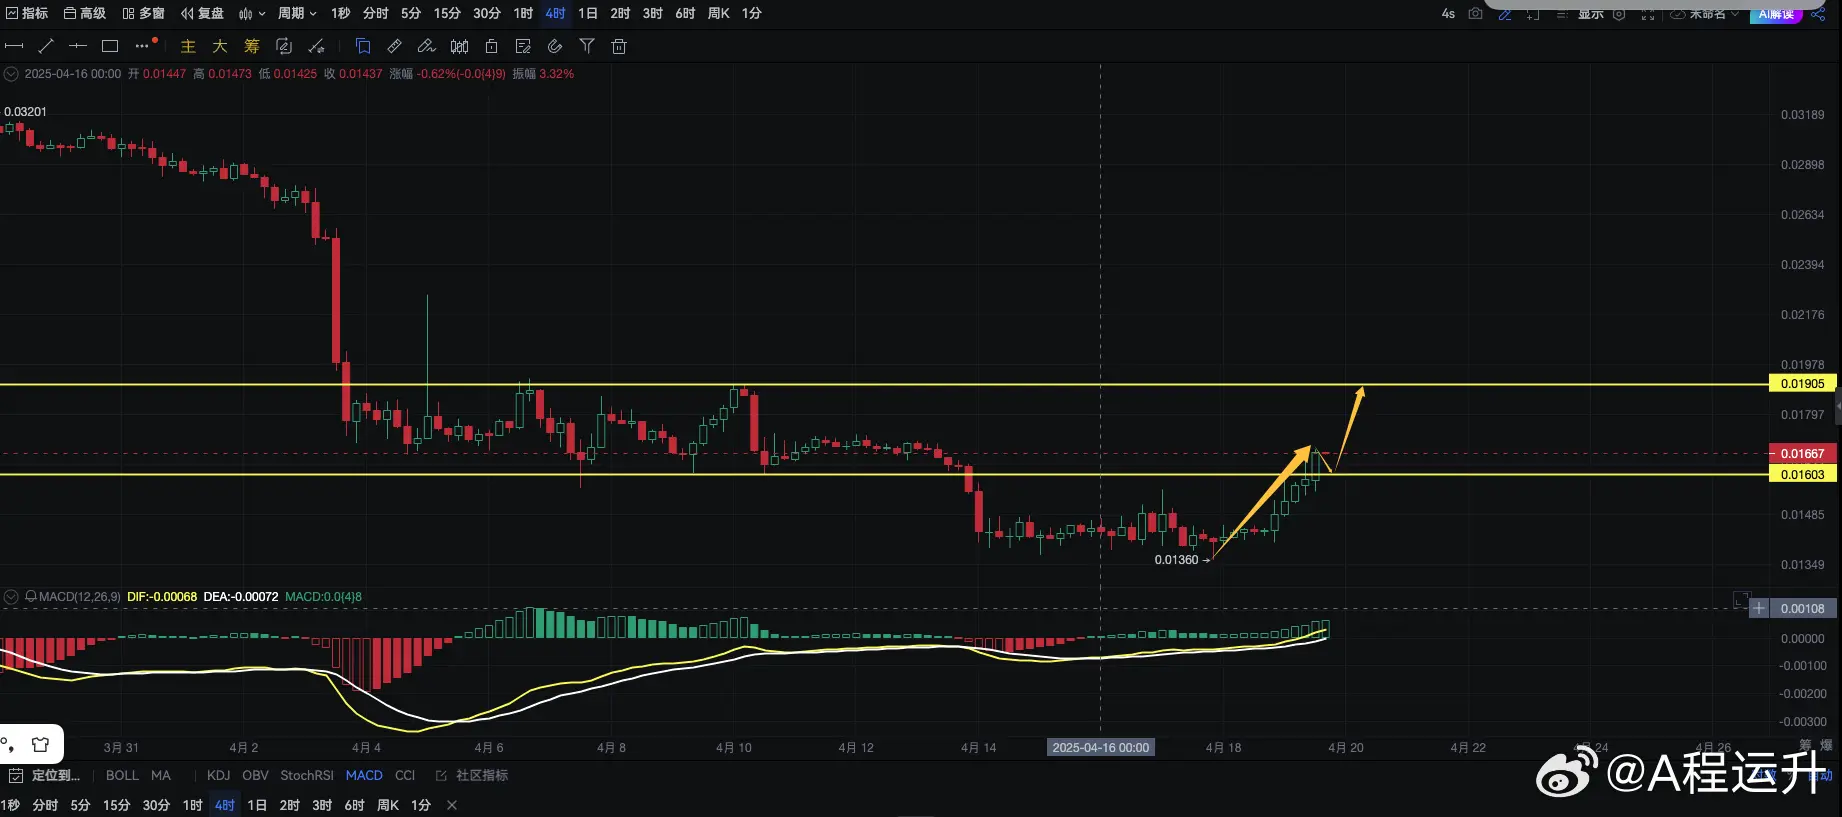Open more drawing tools (three dots)
1842x817 pixels.
(x=142, y=46)
